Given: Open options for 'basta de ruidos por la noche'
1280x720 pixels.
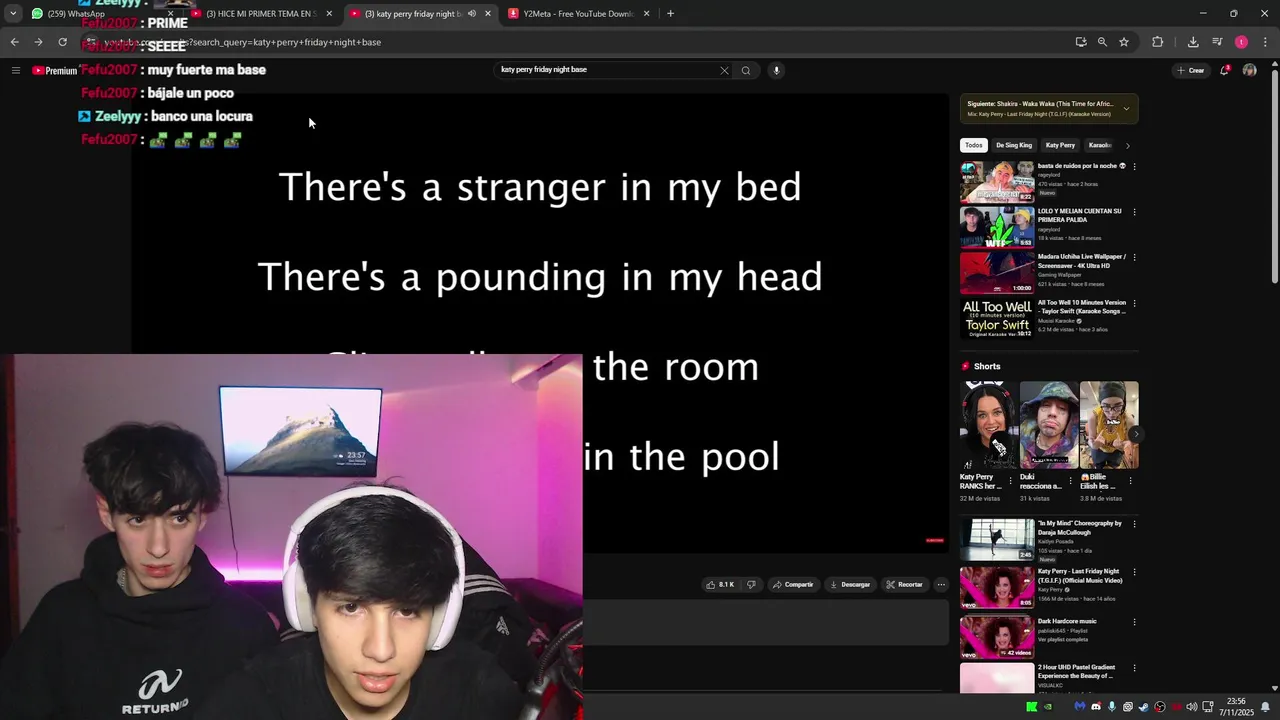Looking at the screenshot, I should 1134,166.
